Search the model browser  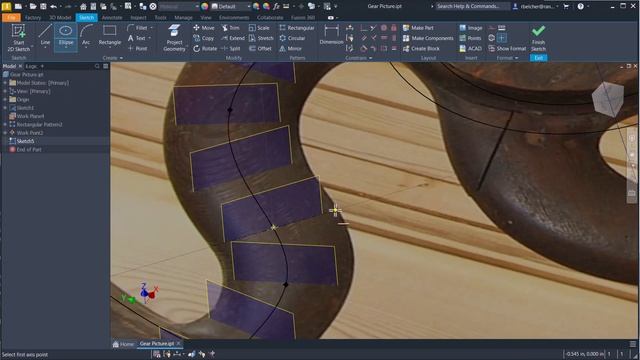pyautogui.click(x=97, y=66)
